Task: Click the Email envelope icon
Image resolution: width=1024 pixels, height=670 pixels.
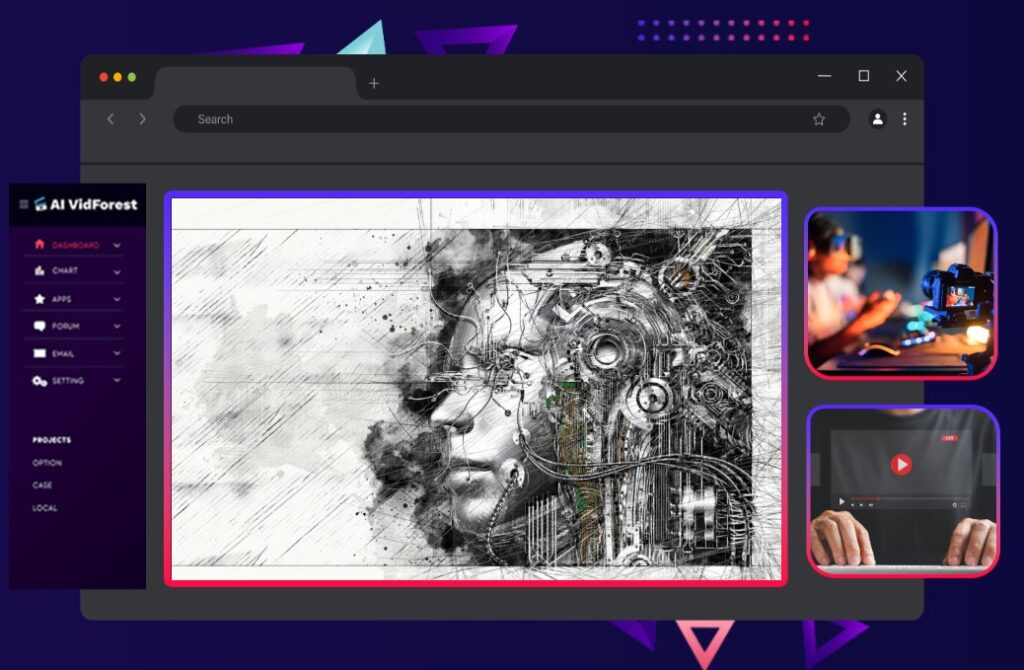Action: [40, 353]
